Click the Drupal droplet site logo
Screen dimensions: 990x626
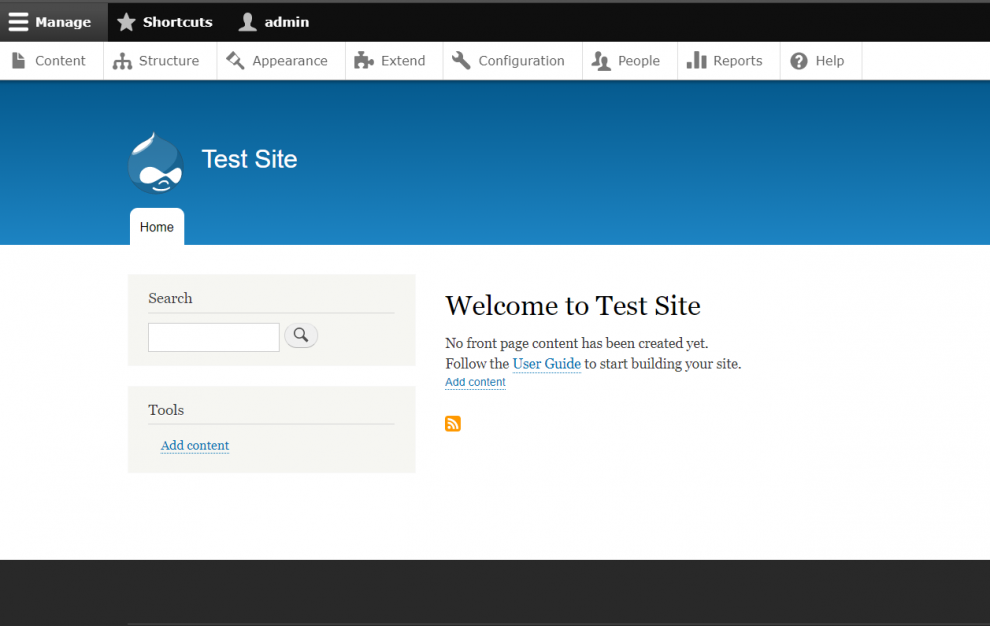click(155, 162)
